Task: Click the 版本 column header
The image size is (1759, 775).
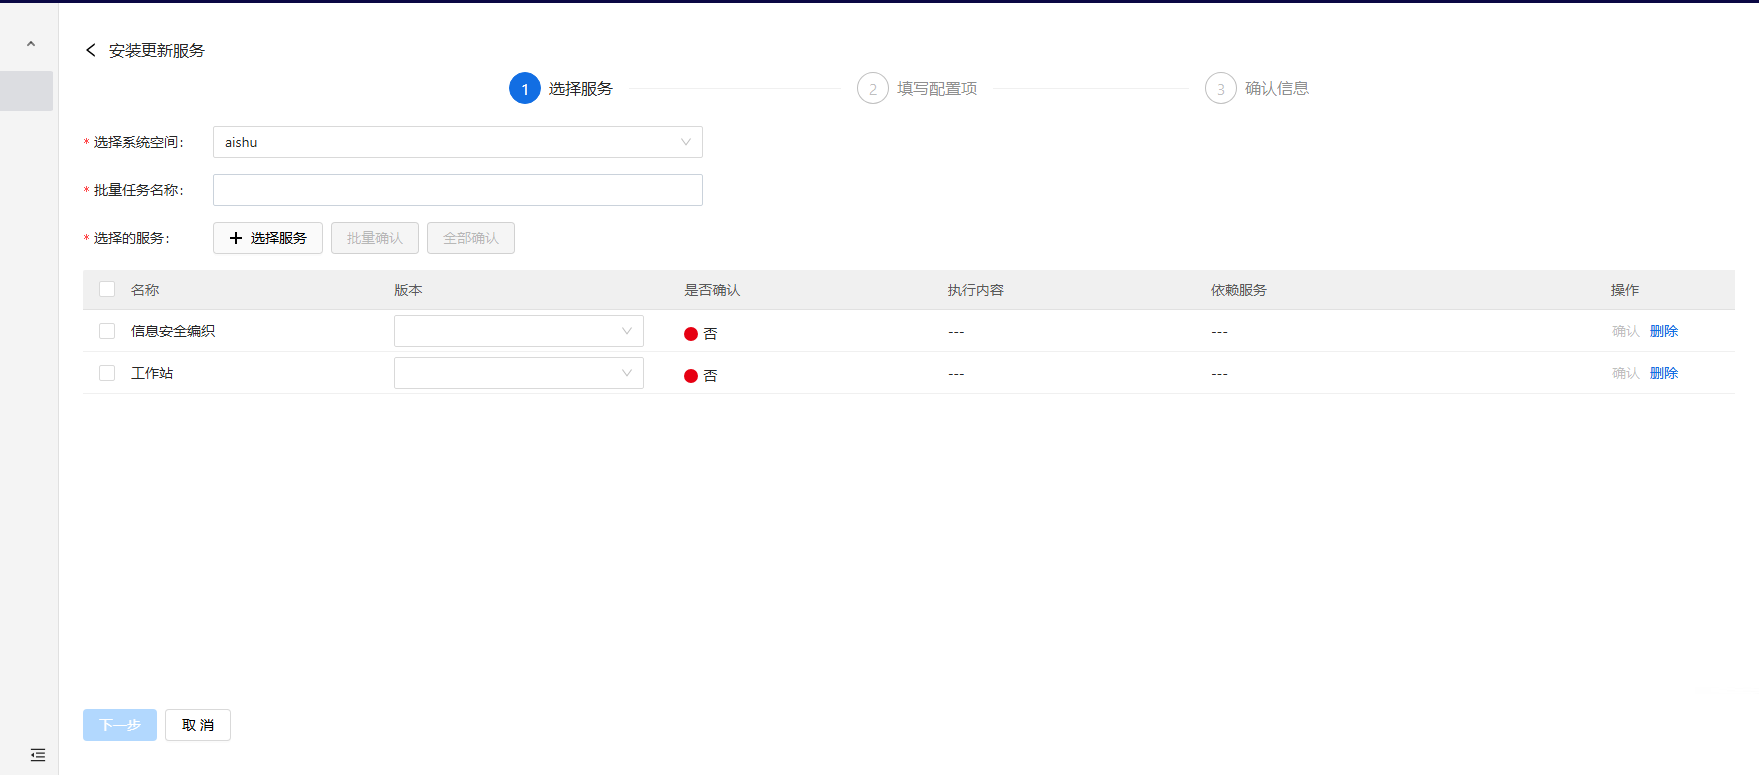Action: (408, 290)
